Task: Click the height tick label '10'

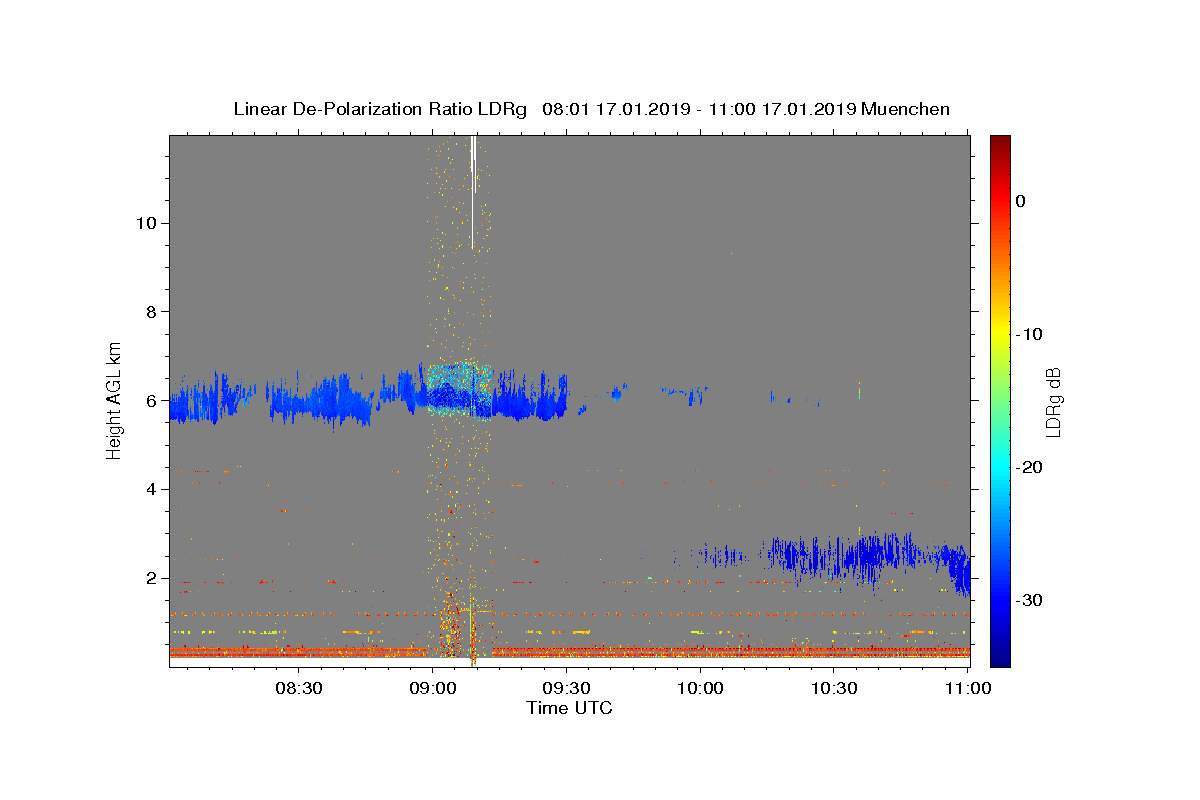Action: click(145, 223)
